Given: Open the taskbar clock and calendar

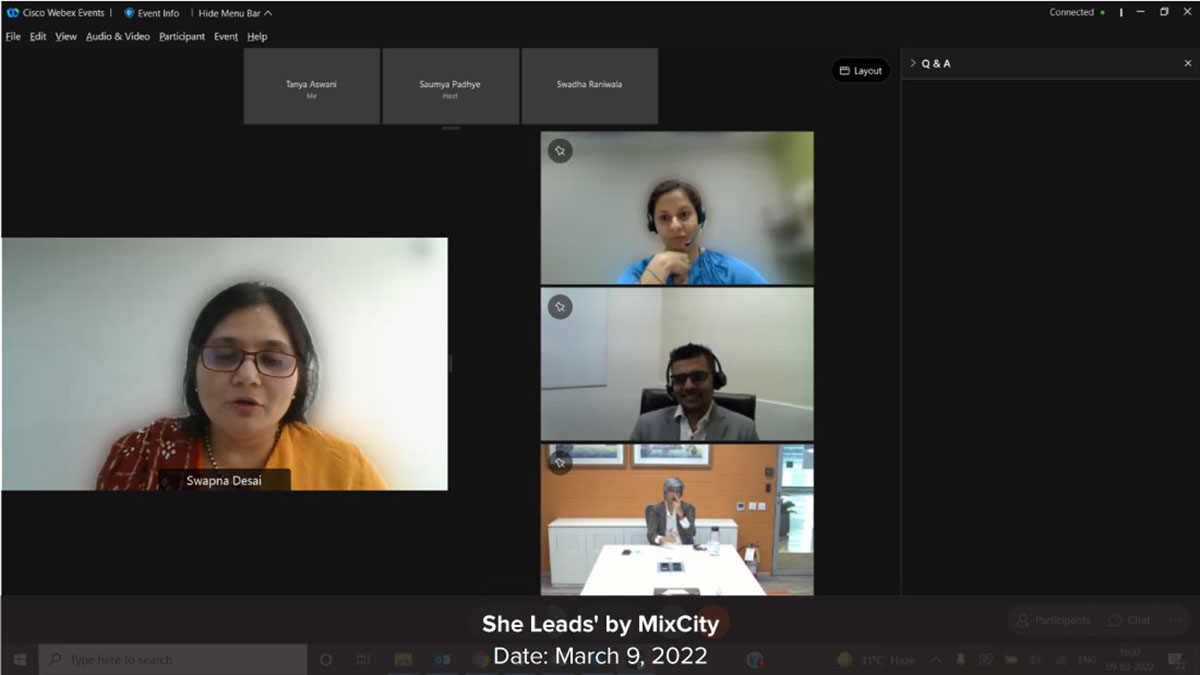Looking at the screenshot, I should [1130, 660].
